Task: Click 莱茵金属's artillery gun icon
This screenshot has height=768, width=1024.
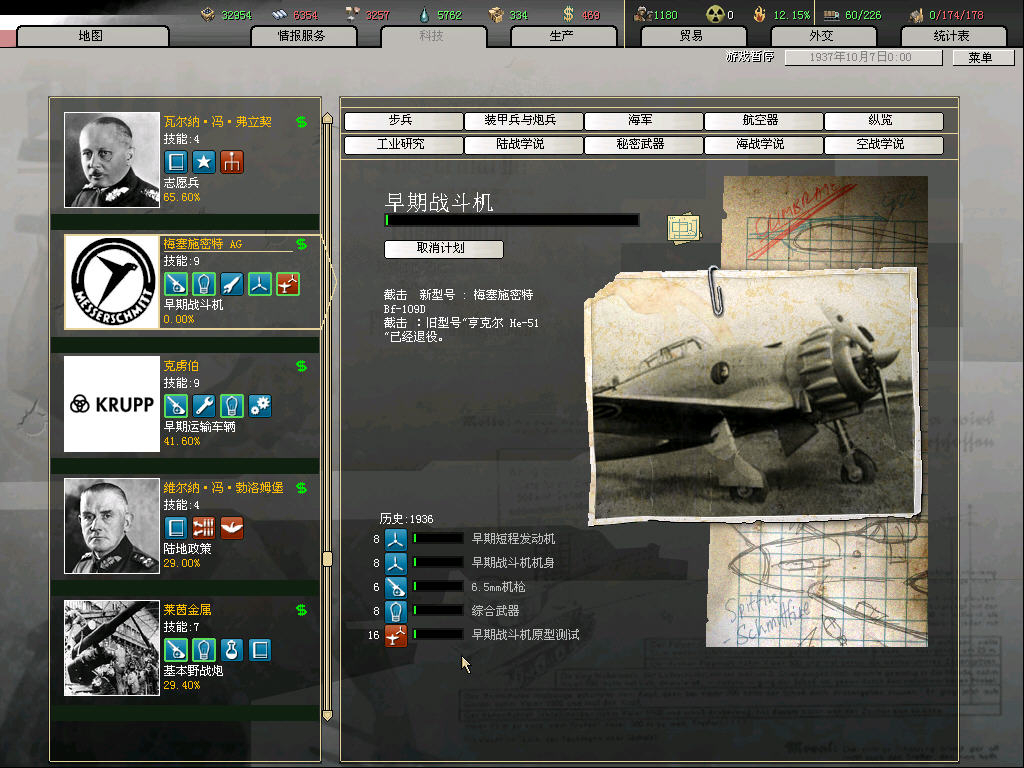Action: tap(176, 650)
